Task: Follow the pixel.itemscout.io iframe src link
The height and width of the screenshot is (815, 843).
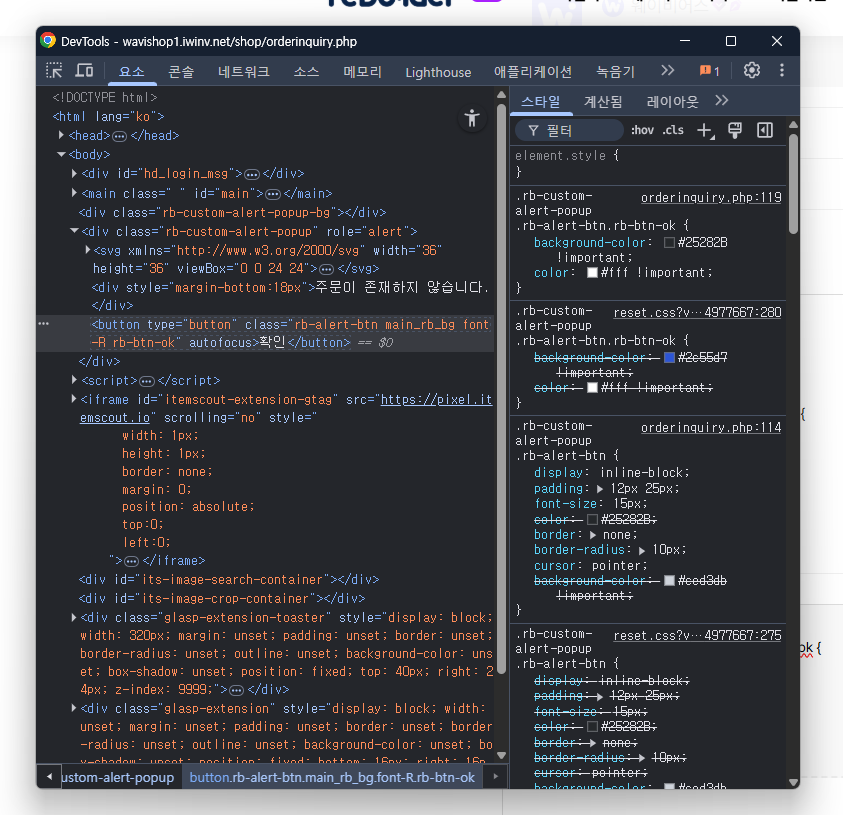Action: (x=436, y=399)
